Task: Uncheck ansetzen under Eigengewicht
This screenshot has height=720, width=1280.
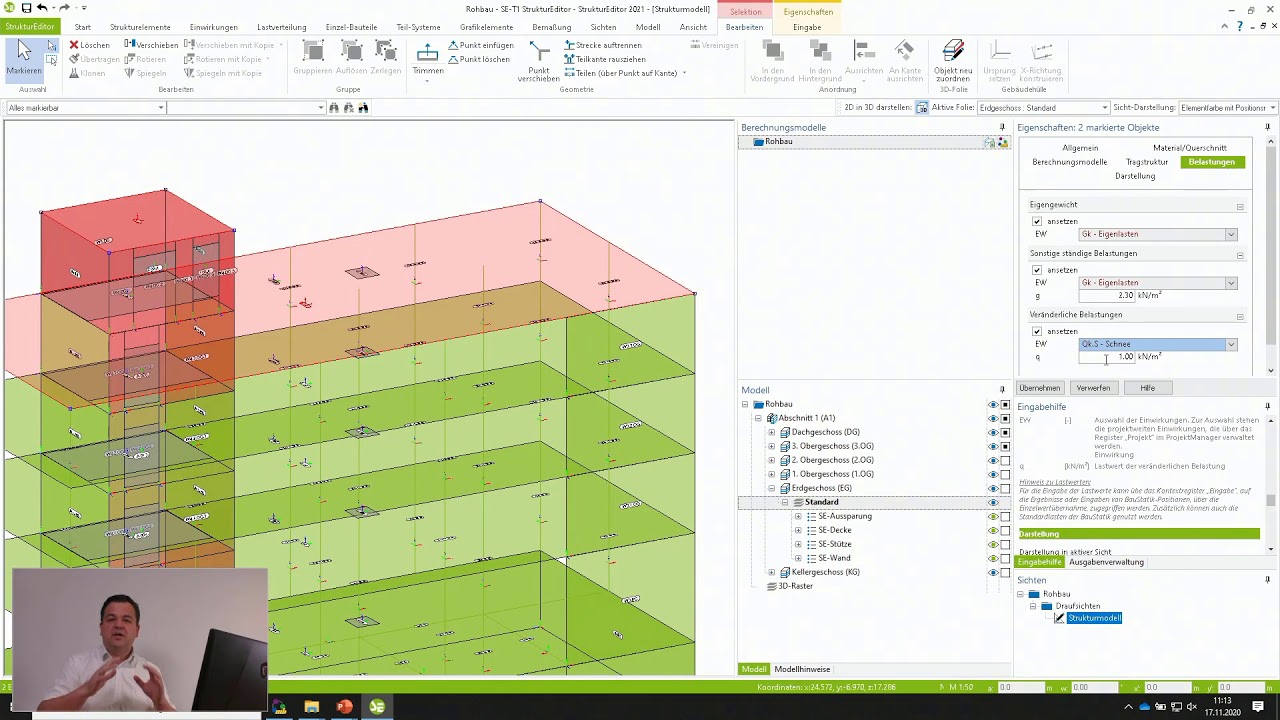Action: pos(1037,221)
